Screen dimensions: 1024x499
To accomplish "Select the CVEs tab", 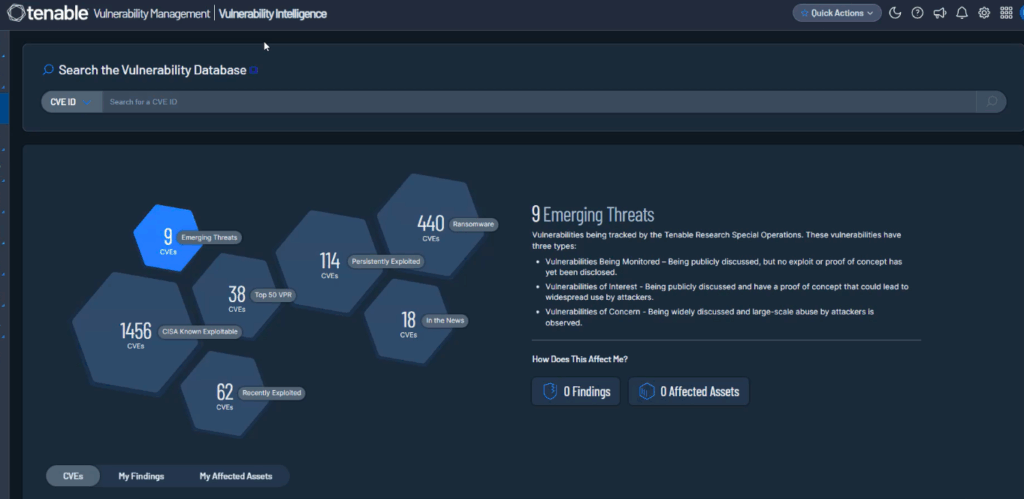I will point(73,476).
